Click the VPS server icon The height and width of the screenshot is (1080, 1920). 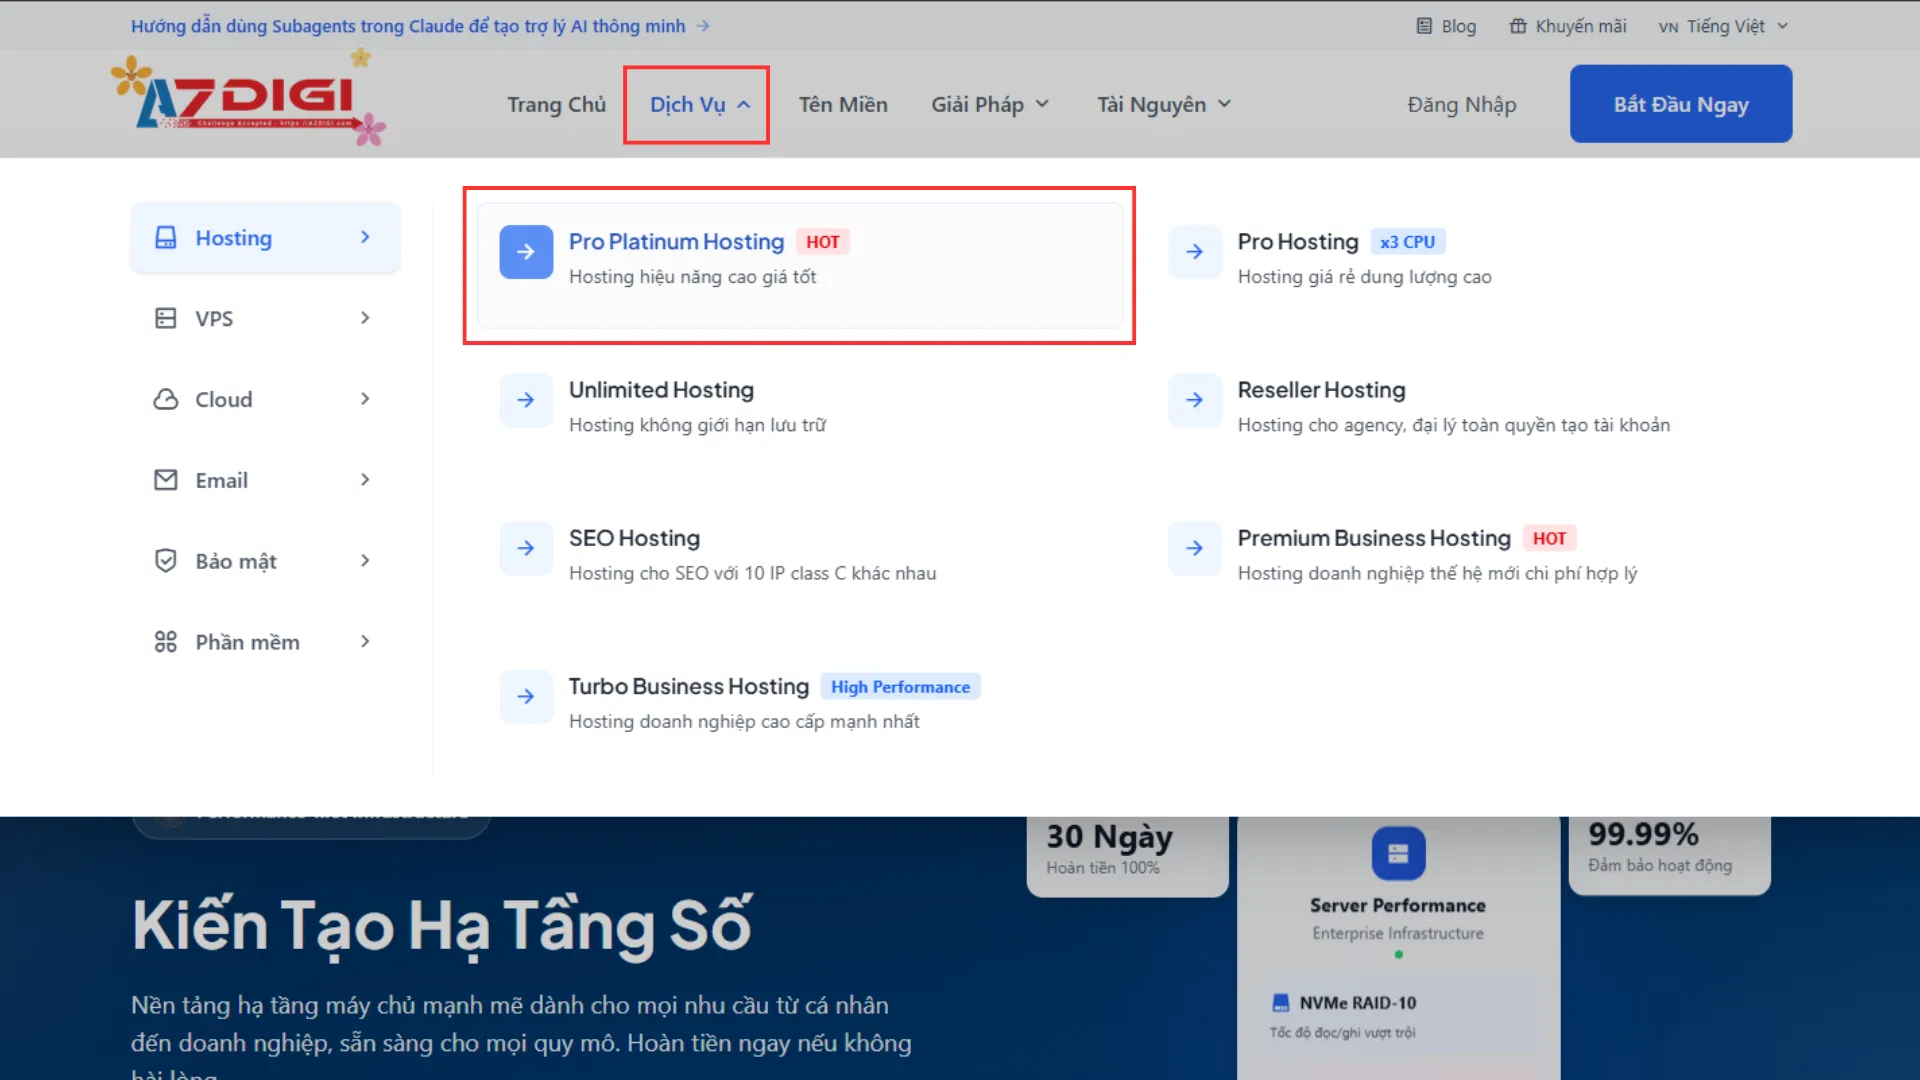[166, 318]
